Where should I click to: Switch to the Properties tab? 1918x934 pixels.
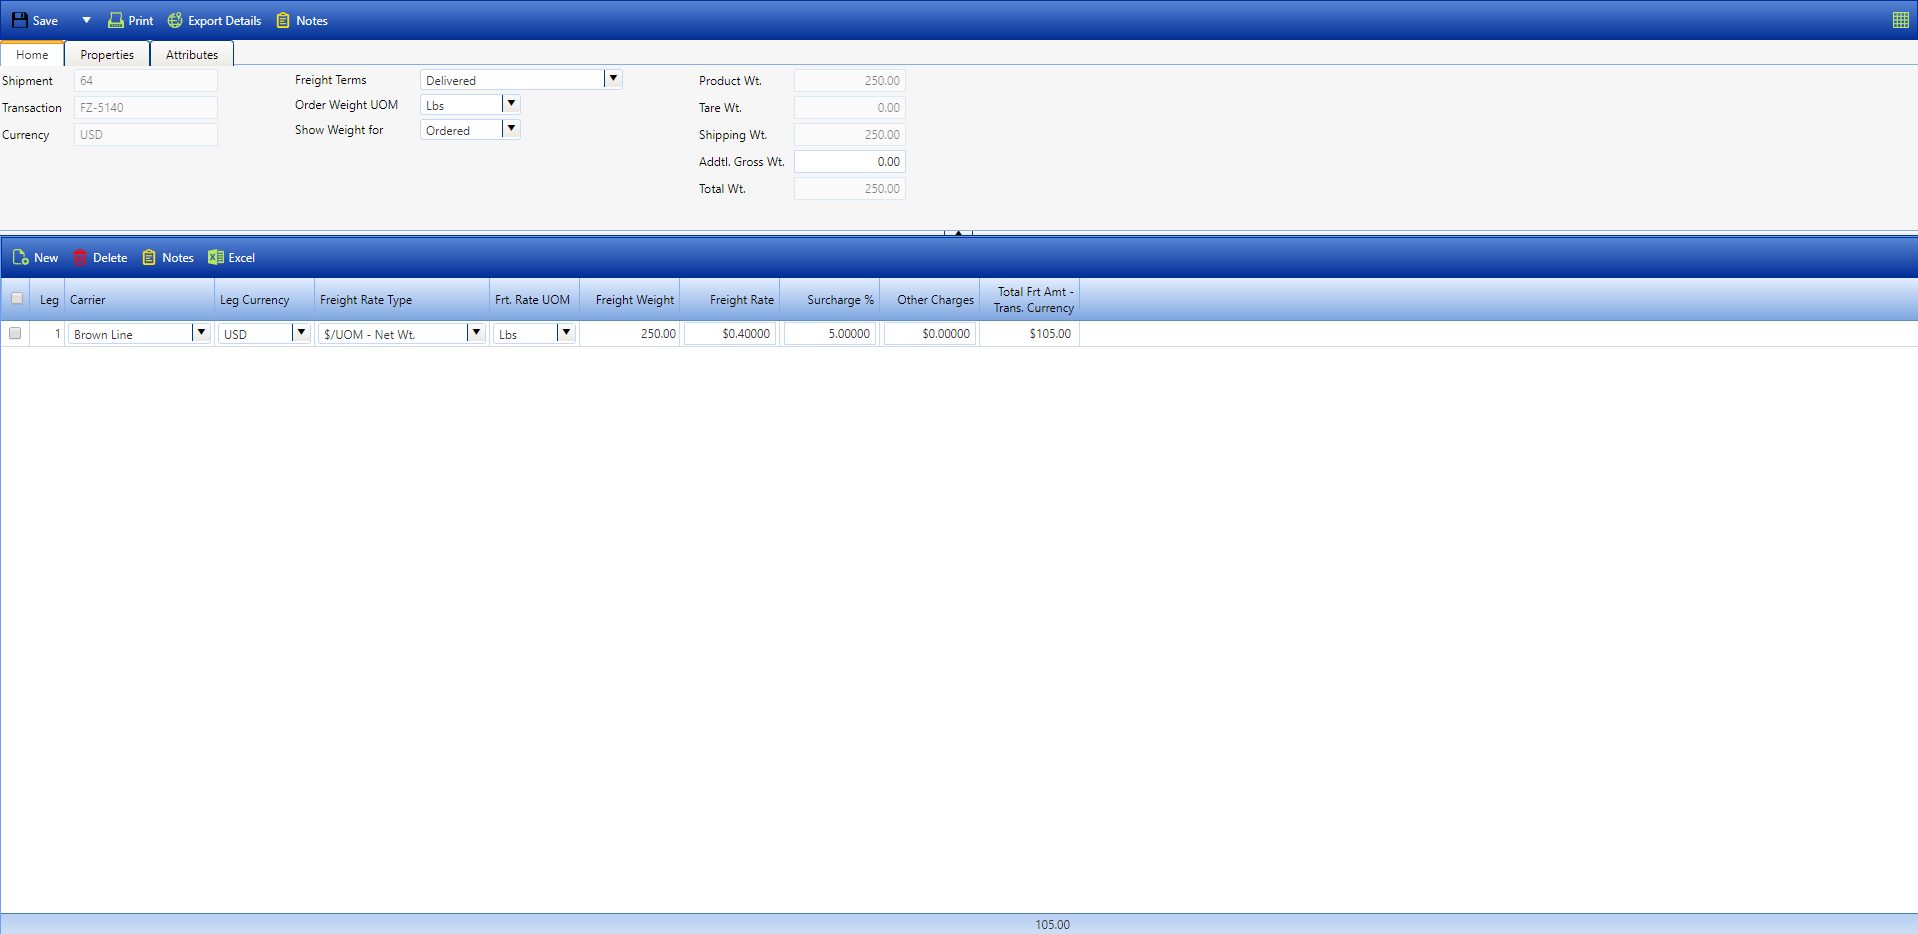(x=107, y=55)
